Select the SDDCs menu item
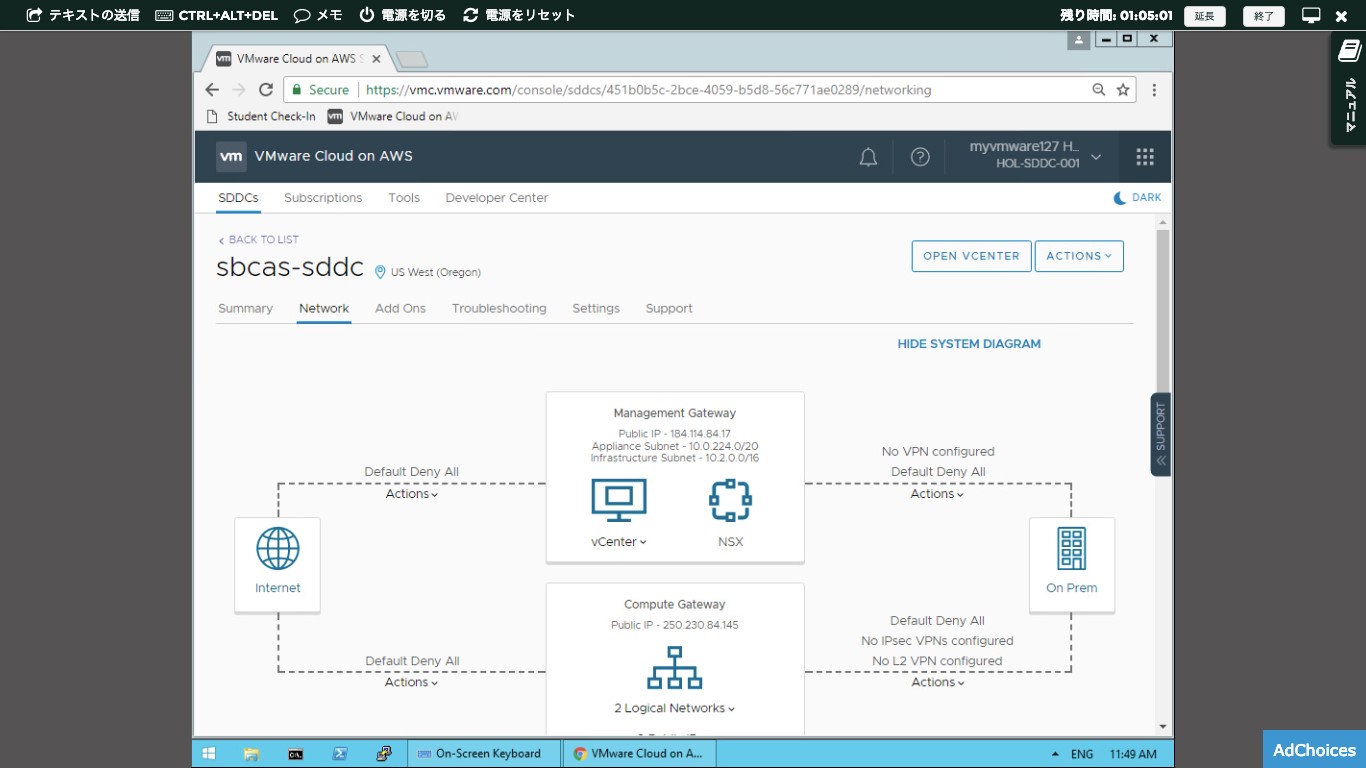The height and width of the screenshot is (768, 1366). click(x=238, y=198)
